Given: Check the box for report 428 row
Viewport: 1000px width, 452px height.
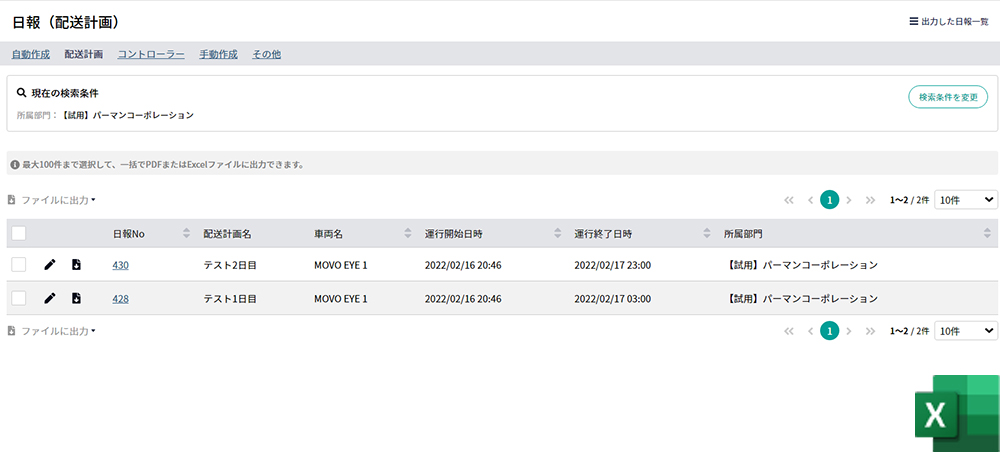Looking at the screenshot, I should click(x=19, y=298).
